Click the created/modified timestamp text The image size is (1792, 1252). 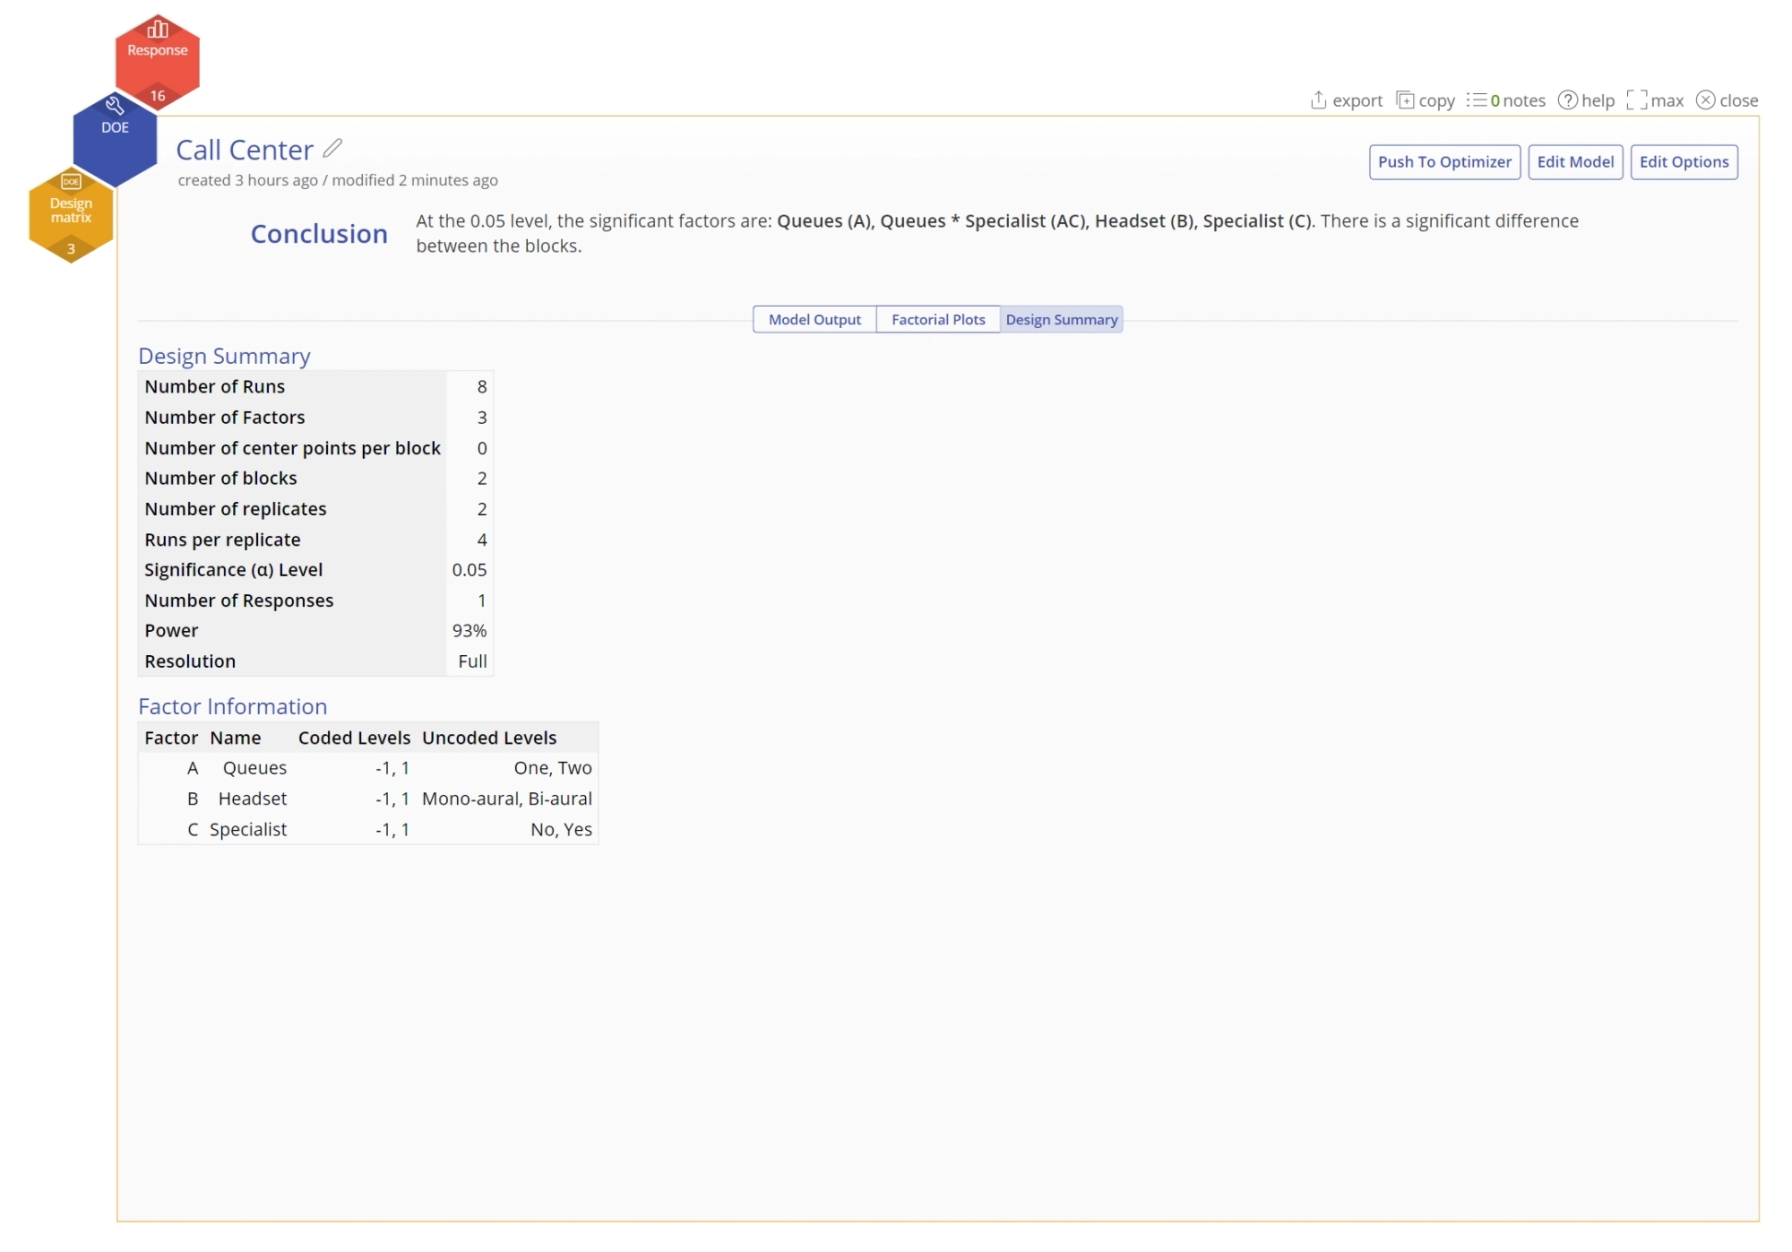pos(338,180)
